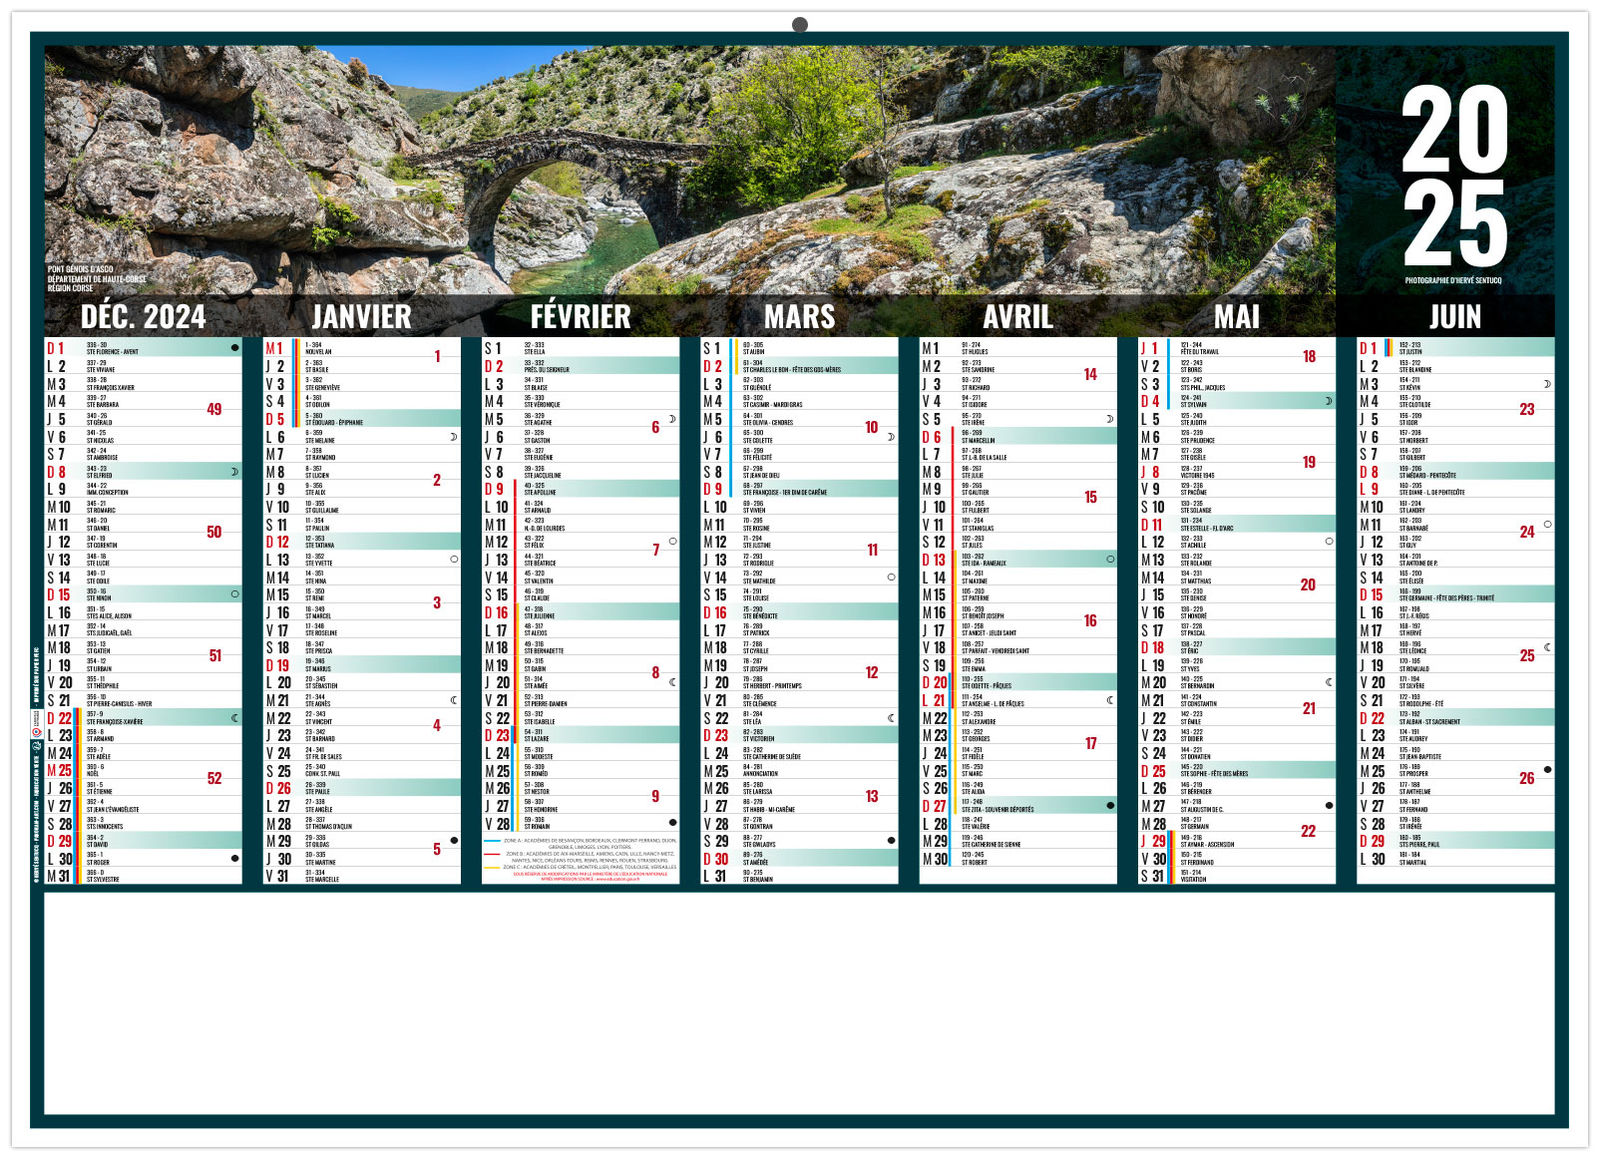This screenshot has height=1160, width=1600.
Task: Click the first quarter moon on Février 5
Action: [x=672, y=419]
